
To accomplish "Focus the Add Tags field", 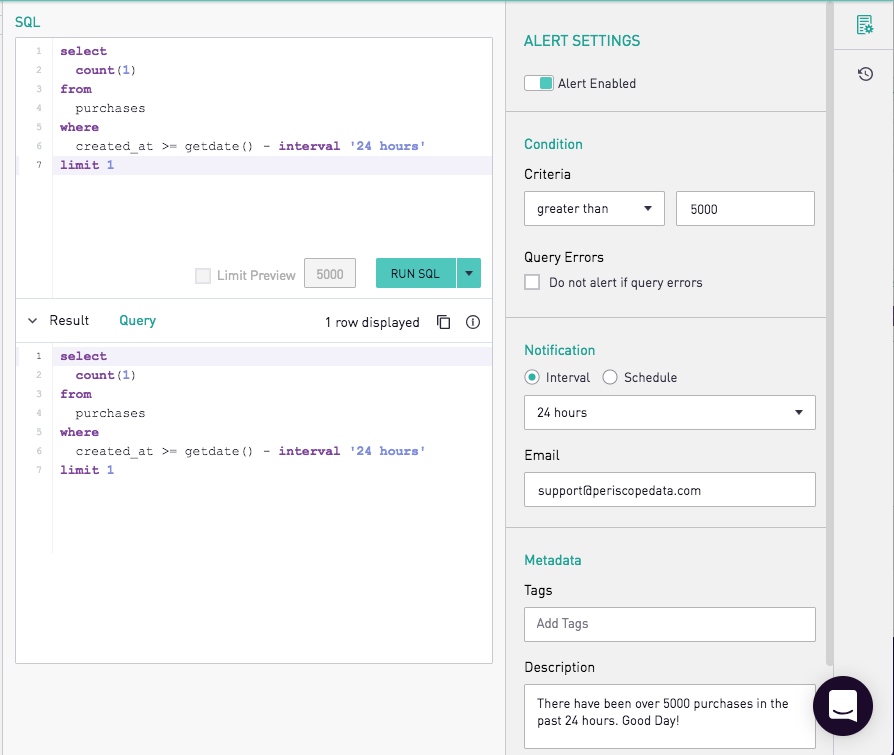I will coord(670,624).
